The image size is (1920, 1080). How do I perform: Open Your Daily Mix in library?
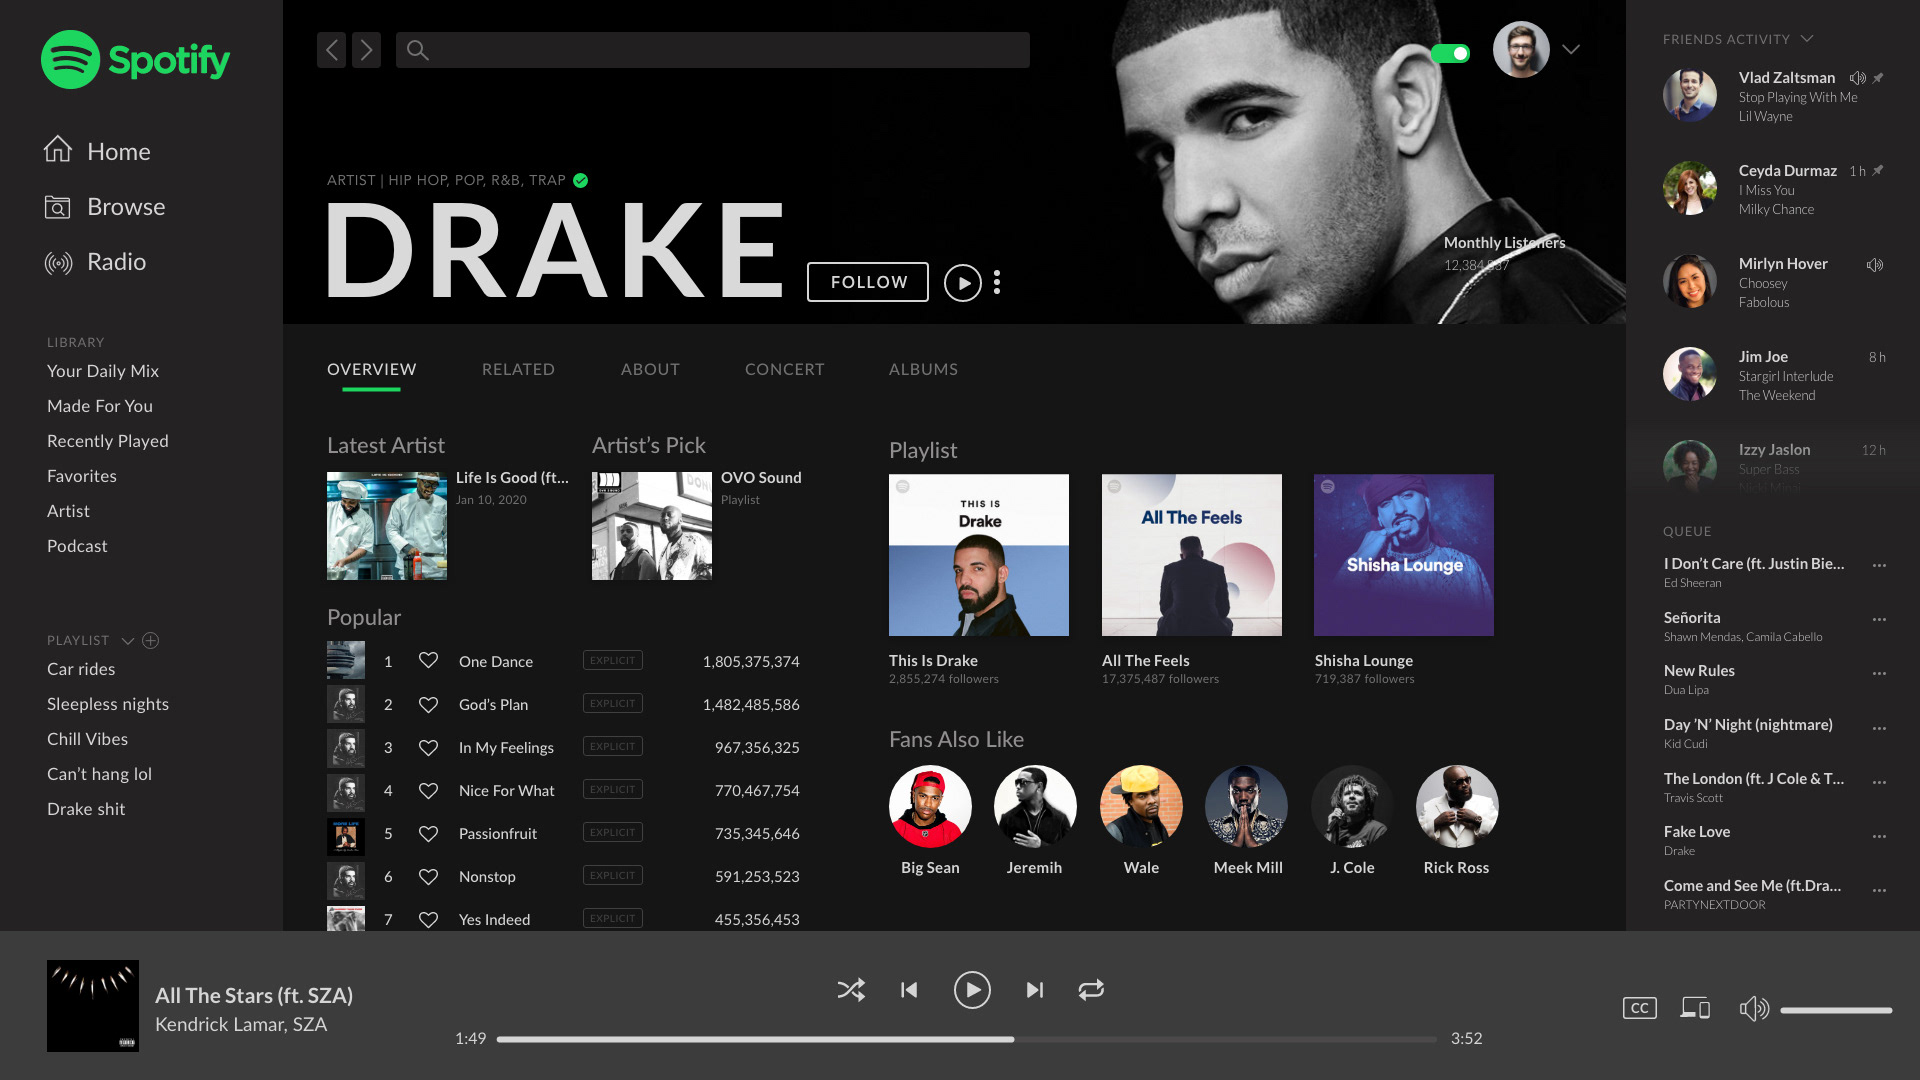103,371
